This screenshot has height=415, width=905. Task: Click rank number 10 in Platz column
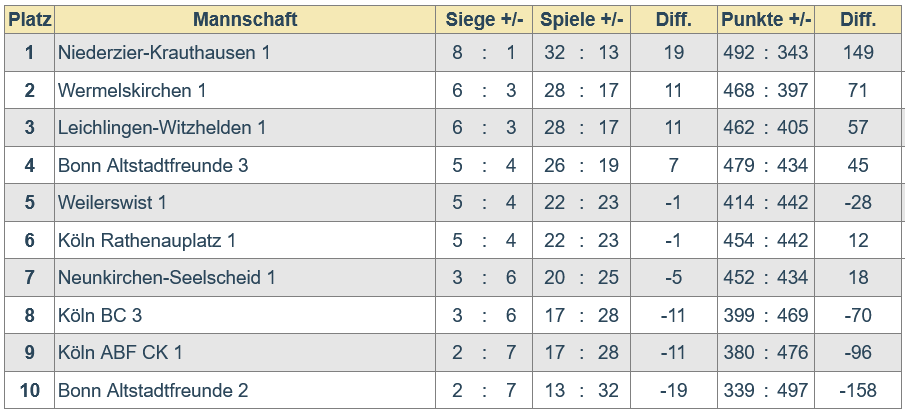tap(29, 390)
